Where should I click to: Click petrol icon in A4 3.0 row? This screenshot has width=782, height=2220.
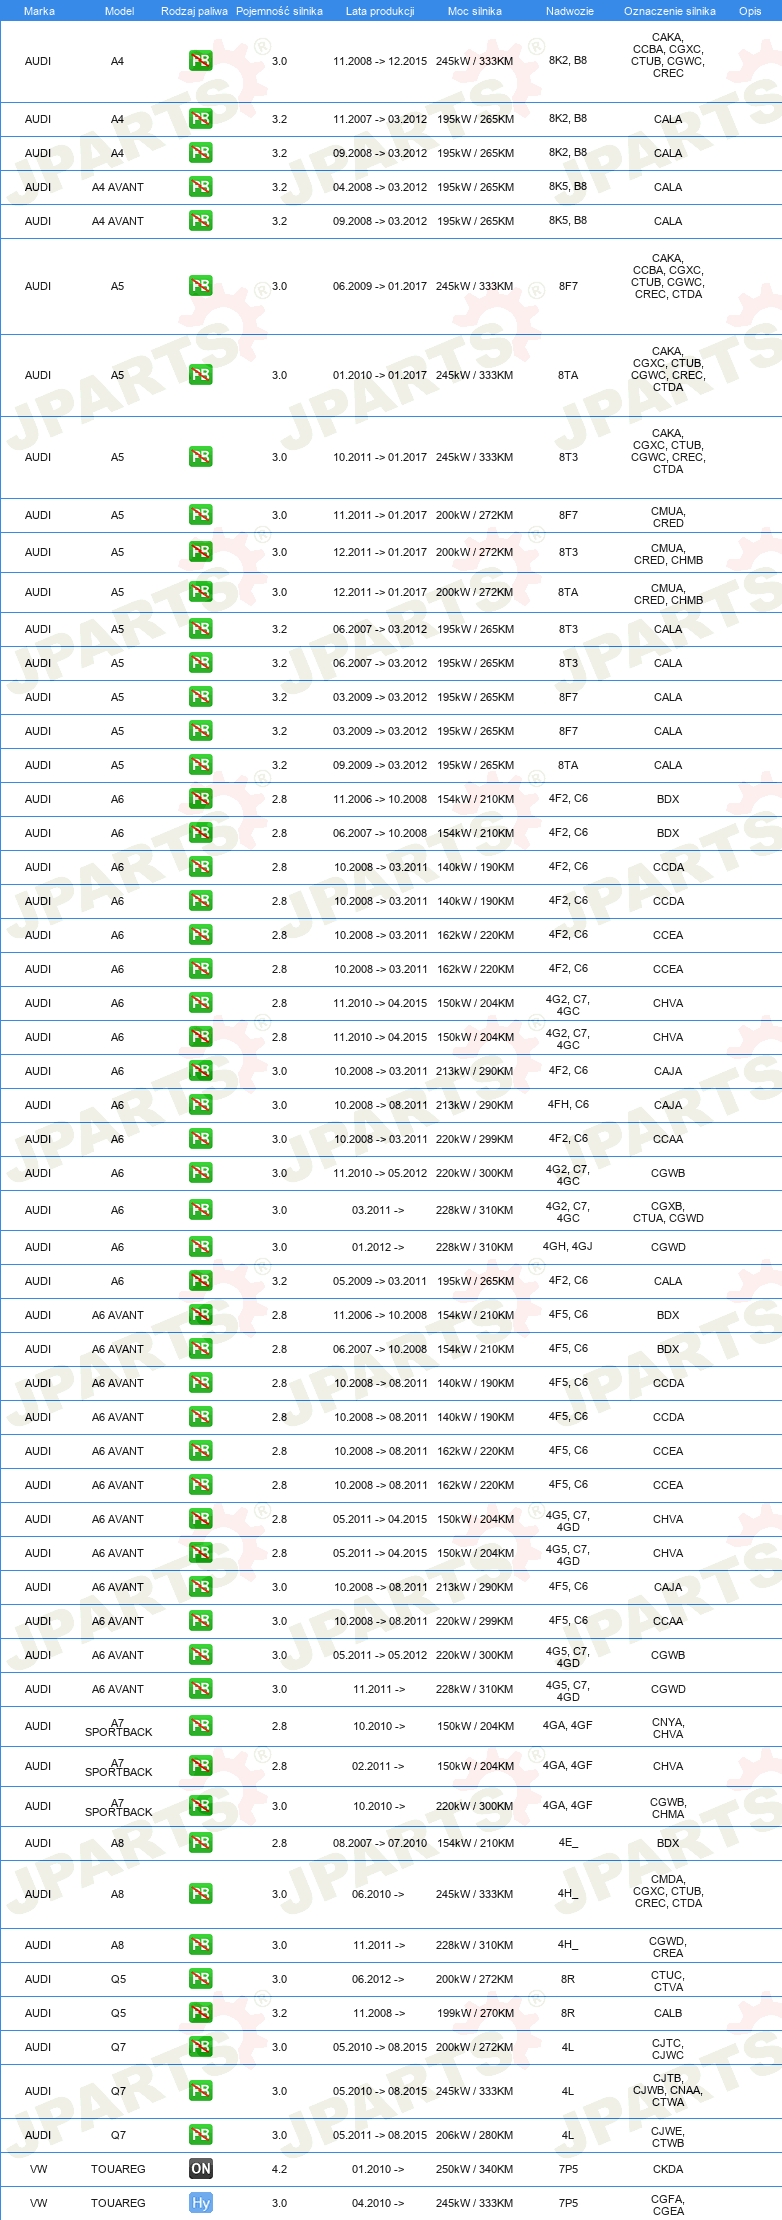tap(201, 61)
